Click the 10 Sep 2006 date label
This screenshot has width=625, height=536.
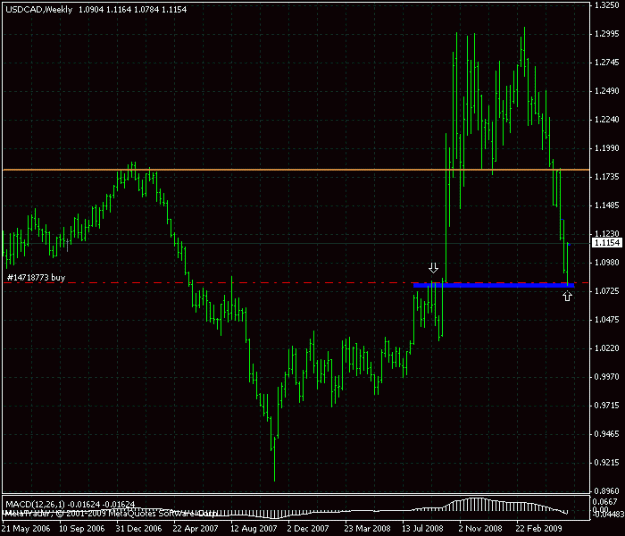point(82,528)
